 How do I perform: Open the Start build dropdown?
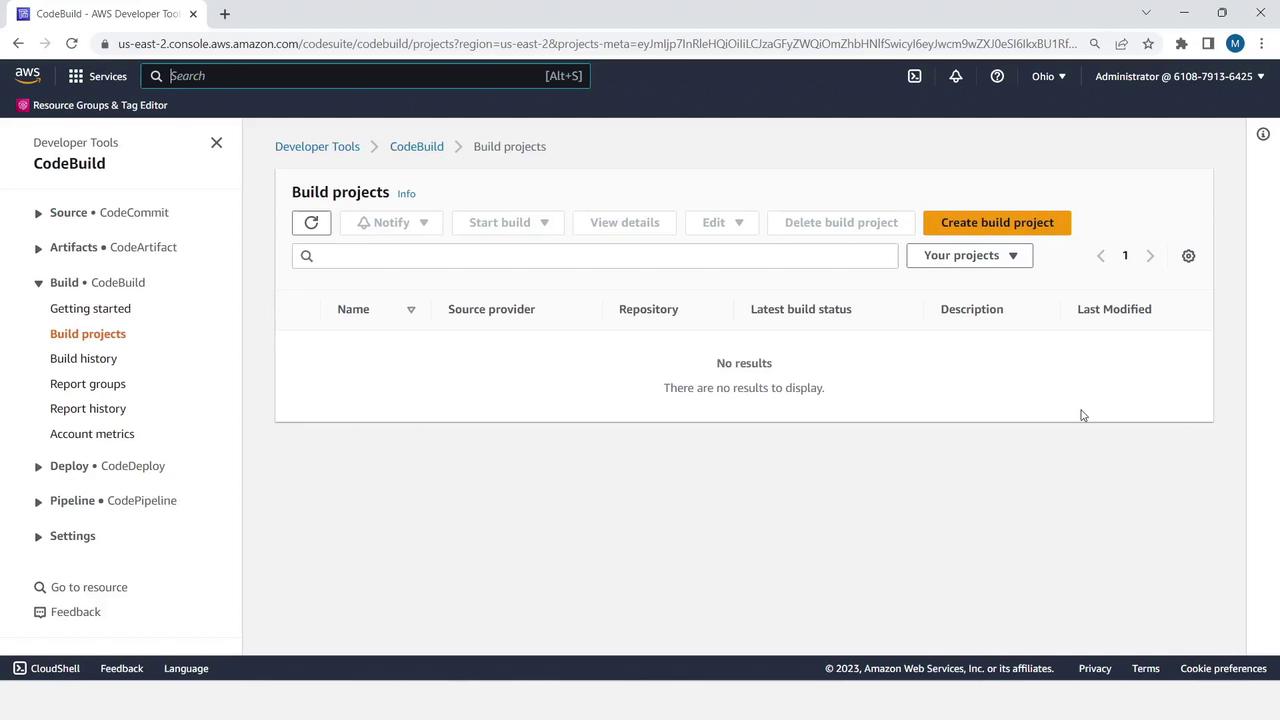pyautogui.click(x=508, y=223)
